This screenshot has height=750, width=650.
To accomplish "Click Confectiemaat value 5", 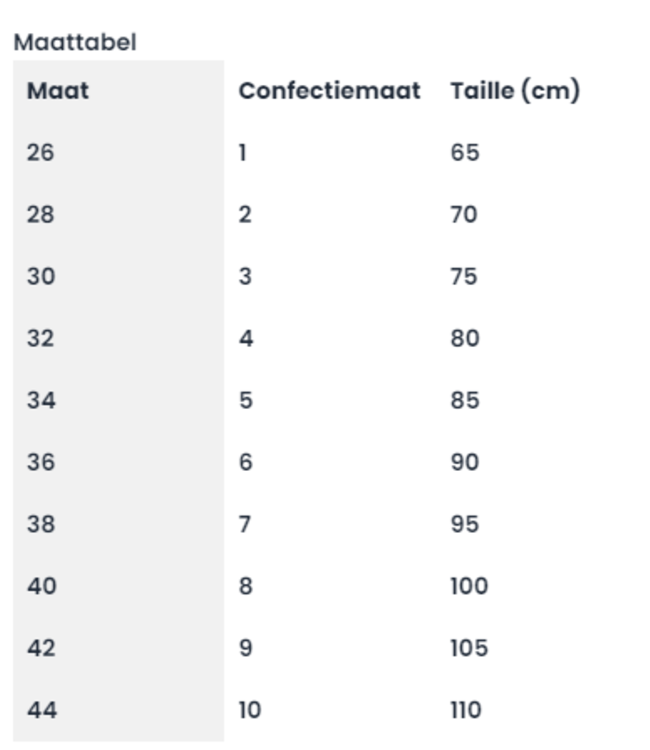I will coord(246,401).
